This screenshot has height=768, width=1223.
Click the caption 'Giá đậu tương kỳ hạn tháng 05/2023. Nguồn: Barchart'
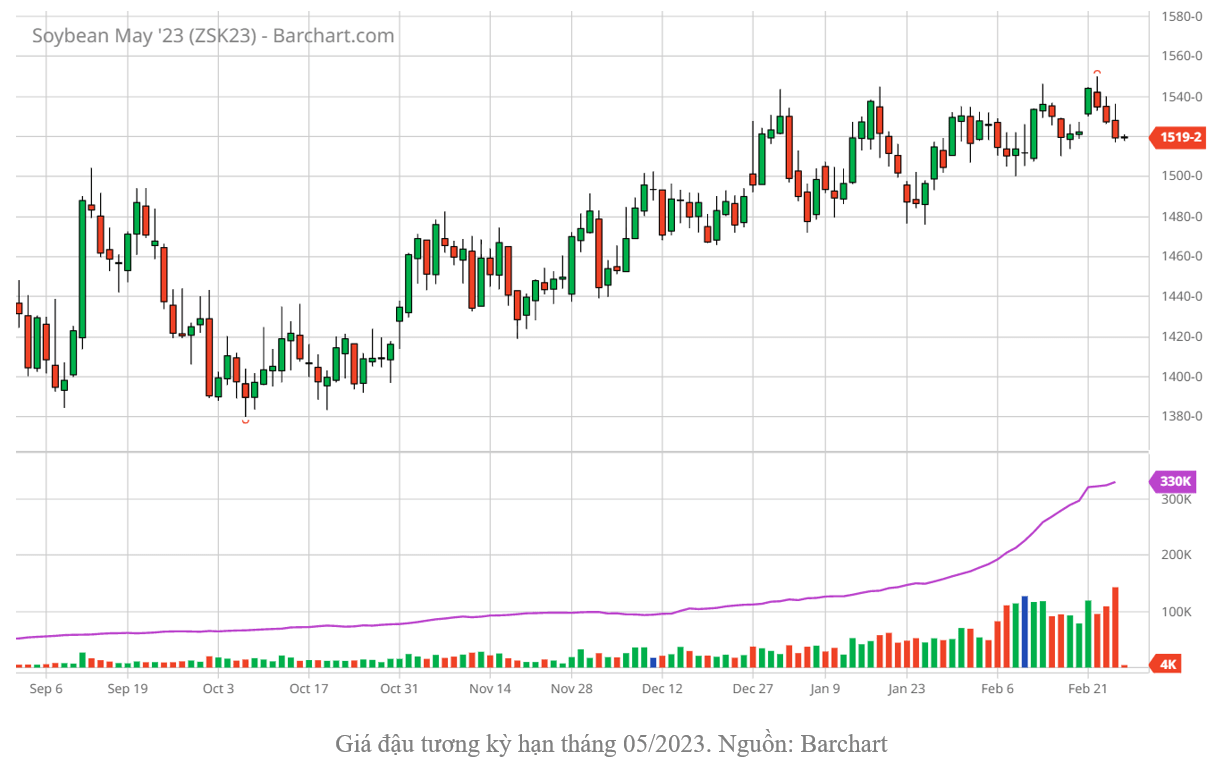click(x=611, y=744)
